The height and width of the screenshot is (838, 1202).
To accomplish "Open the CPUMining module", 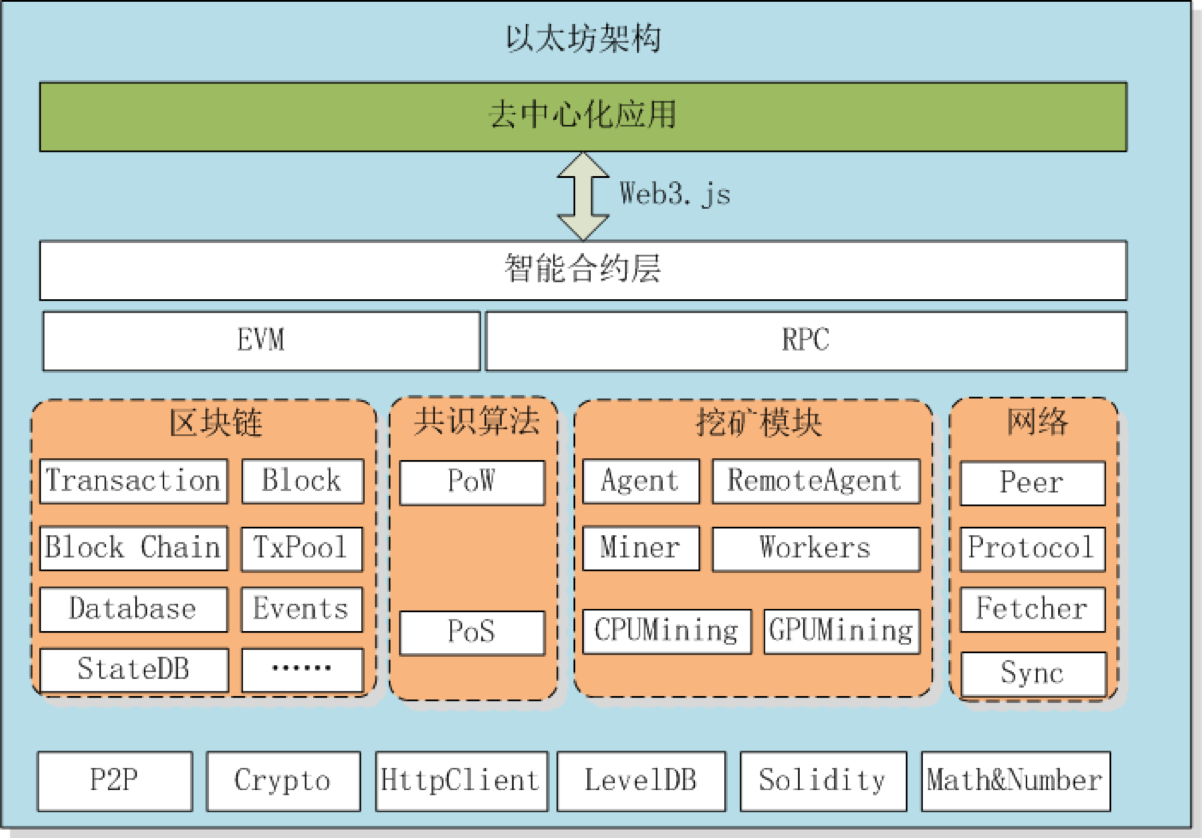I will click(x=666, y=631).
